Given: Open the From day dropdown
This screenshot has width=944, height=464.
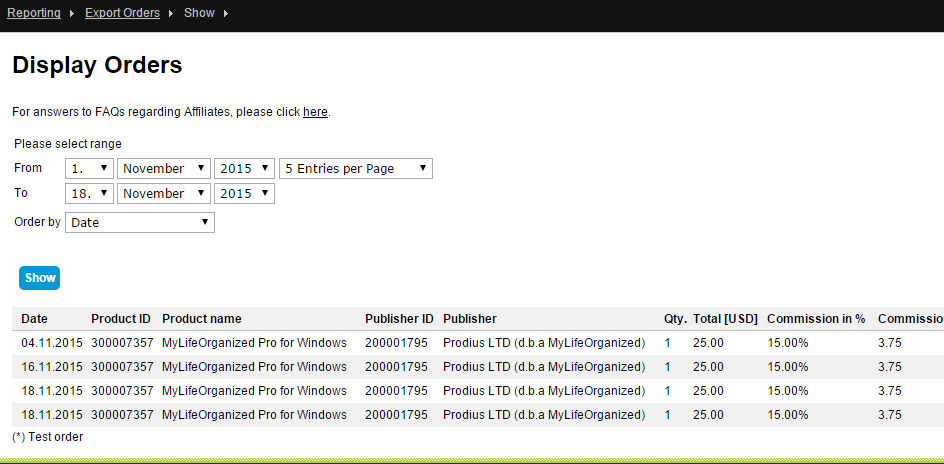Looking at the screenshot, I should pyautogui.click(x=89, y=169).
